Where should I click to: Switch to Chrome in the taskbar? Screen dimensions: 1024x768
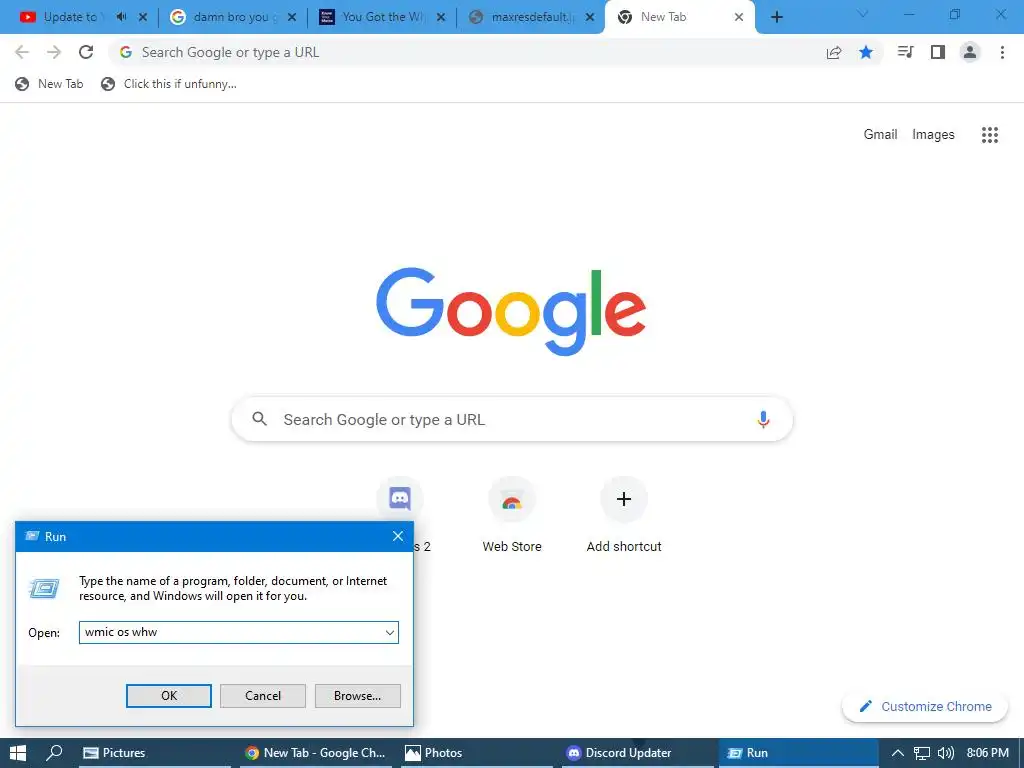tap(316, 753)
